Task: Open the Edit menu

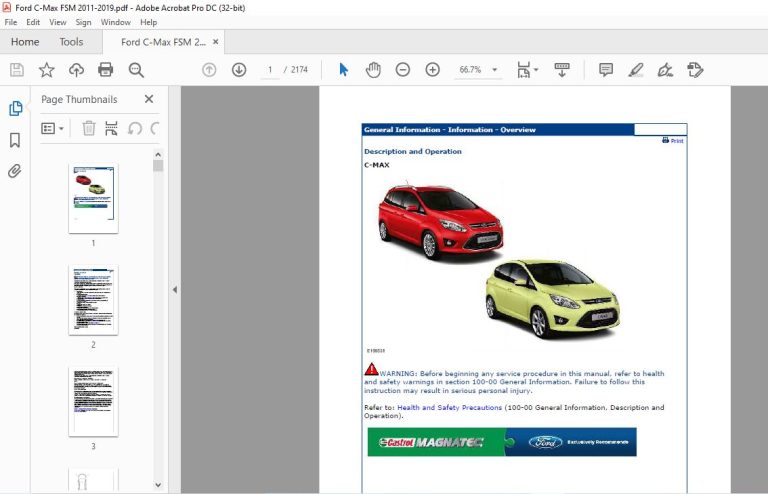Action: point(33,22)
